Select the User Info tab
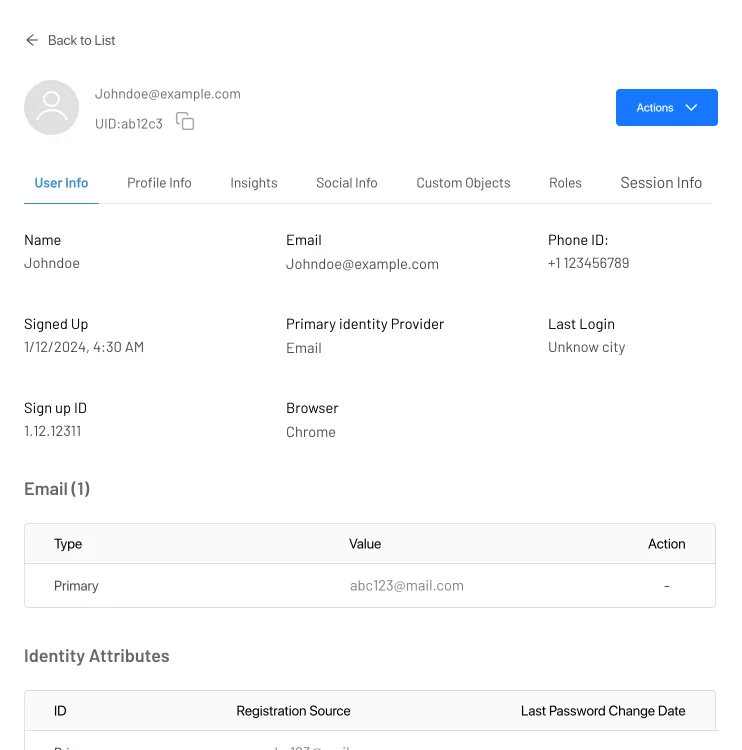The width and height of the screenshot is (742, 750). coord(61,183)
